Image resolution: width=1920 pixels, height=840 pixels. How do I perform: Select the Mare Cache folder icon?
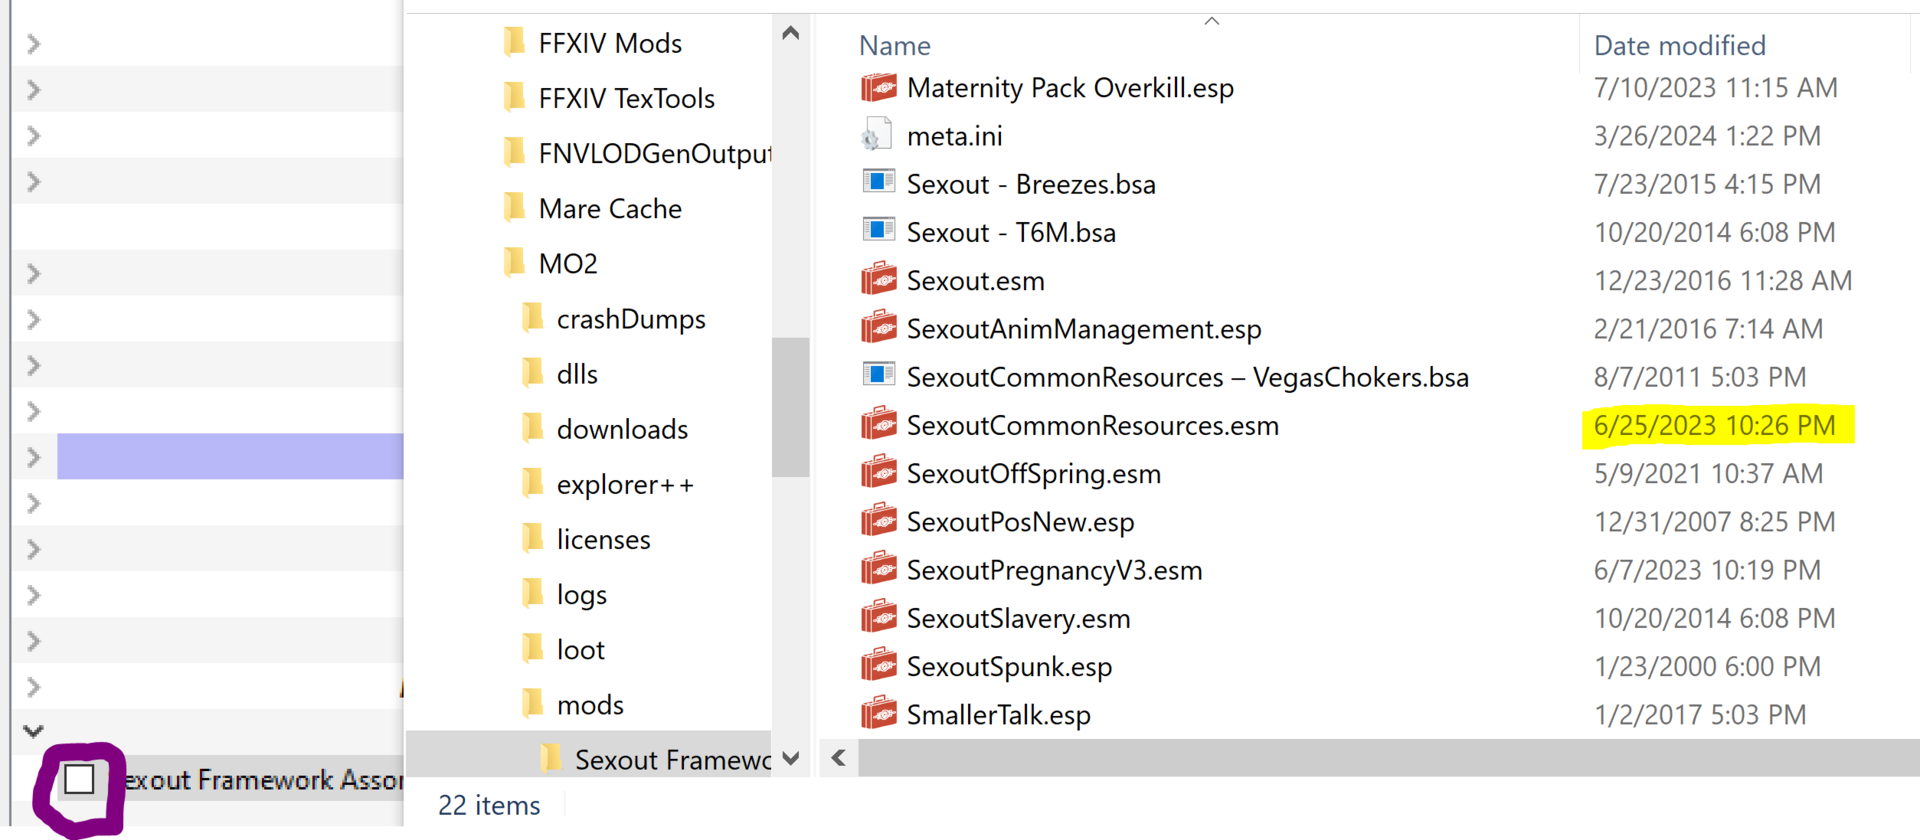pos(515,207)
